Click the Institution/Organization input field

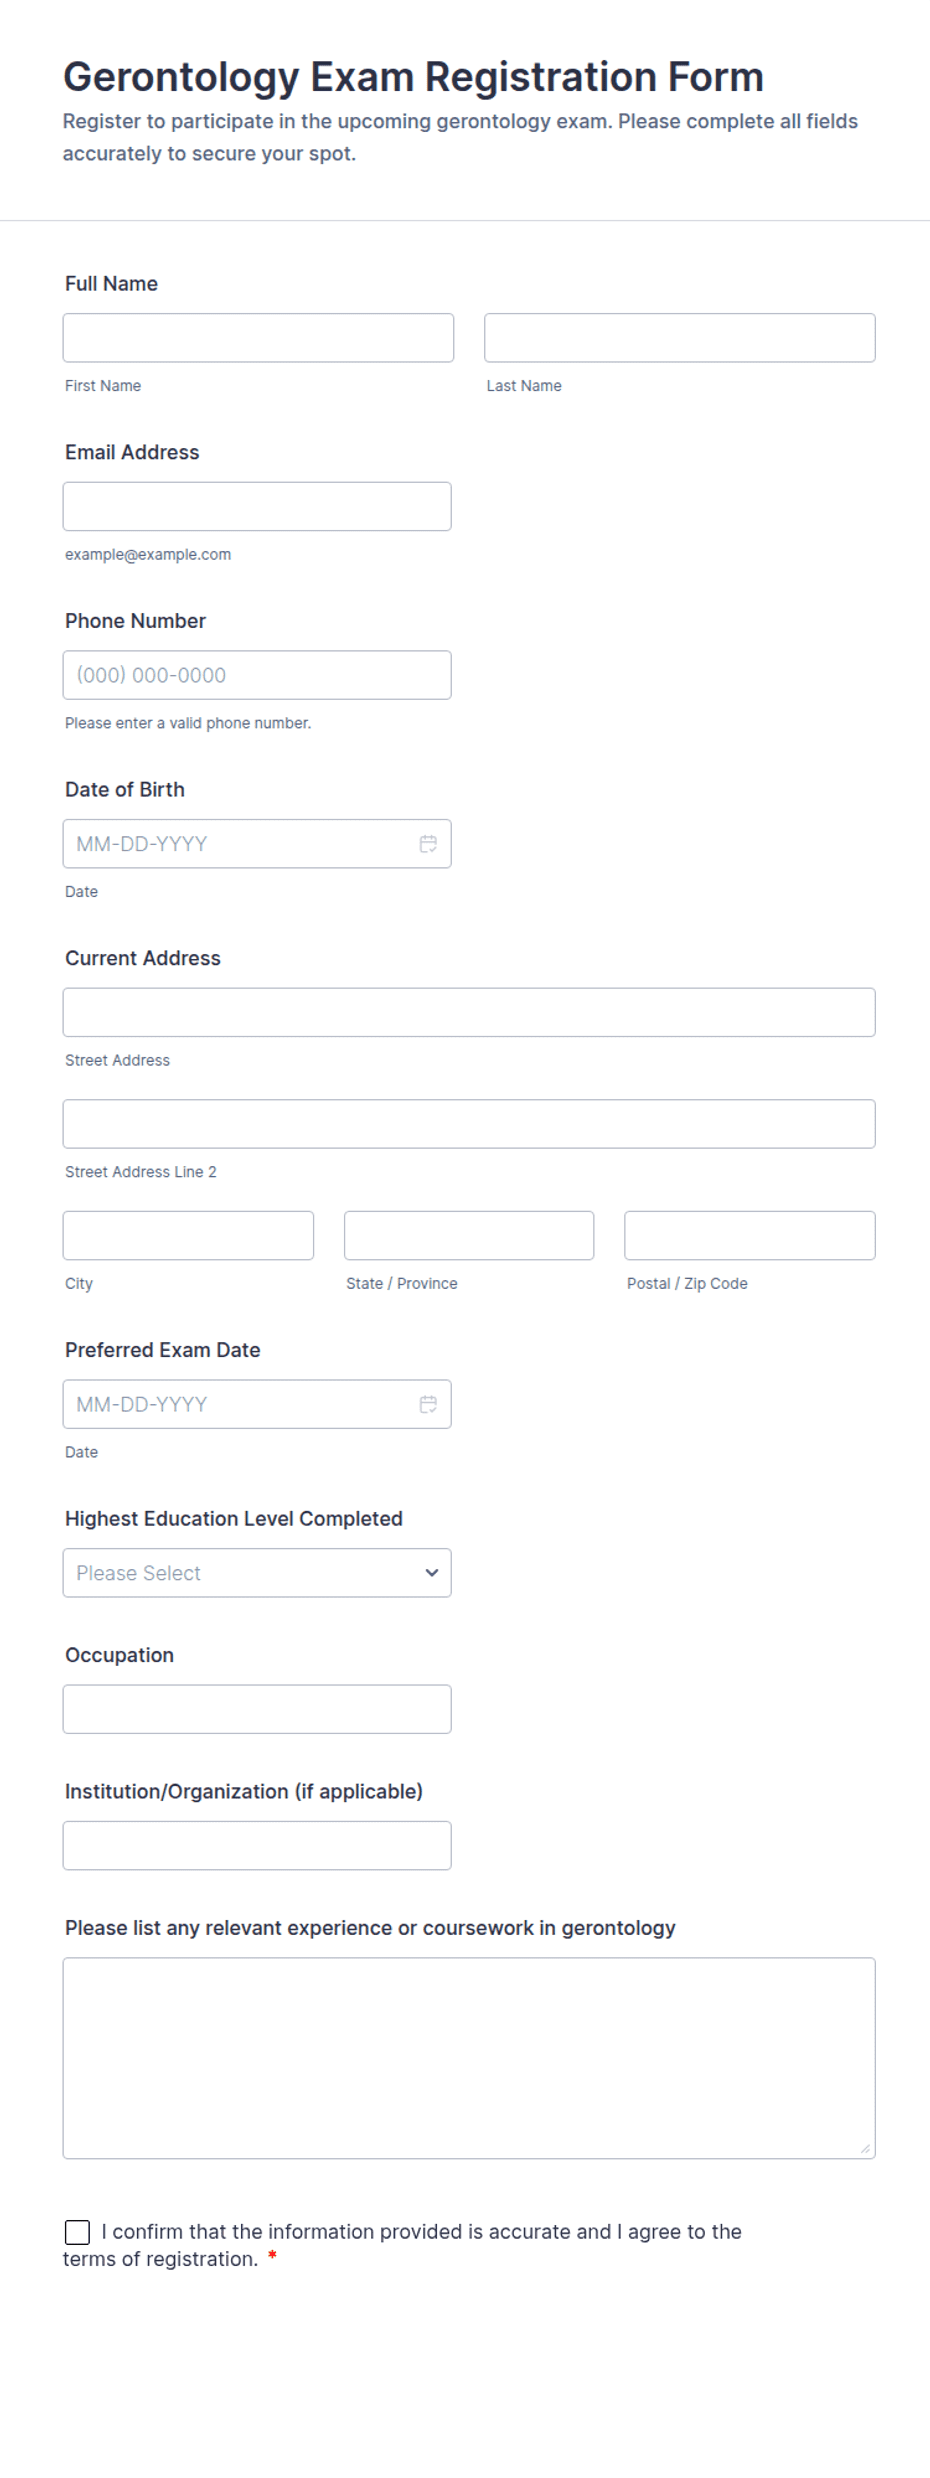257,1846
